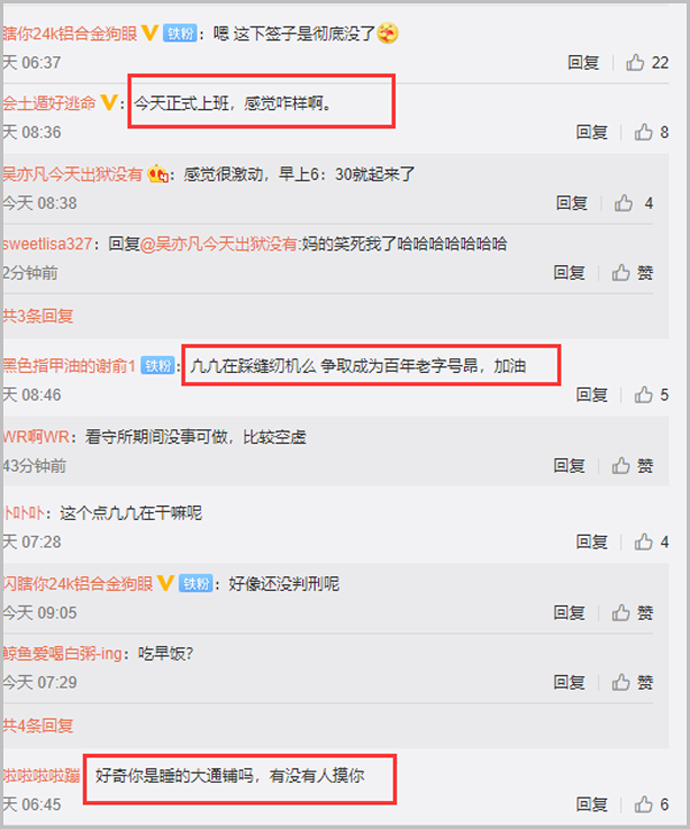Like the comment with 22 thumbs-up
This screenshot has height=829, width=690.
click(x=635, y=63)
